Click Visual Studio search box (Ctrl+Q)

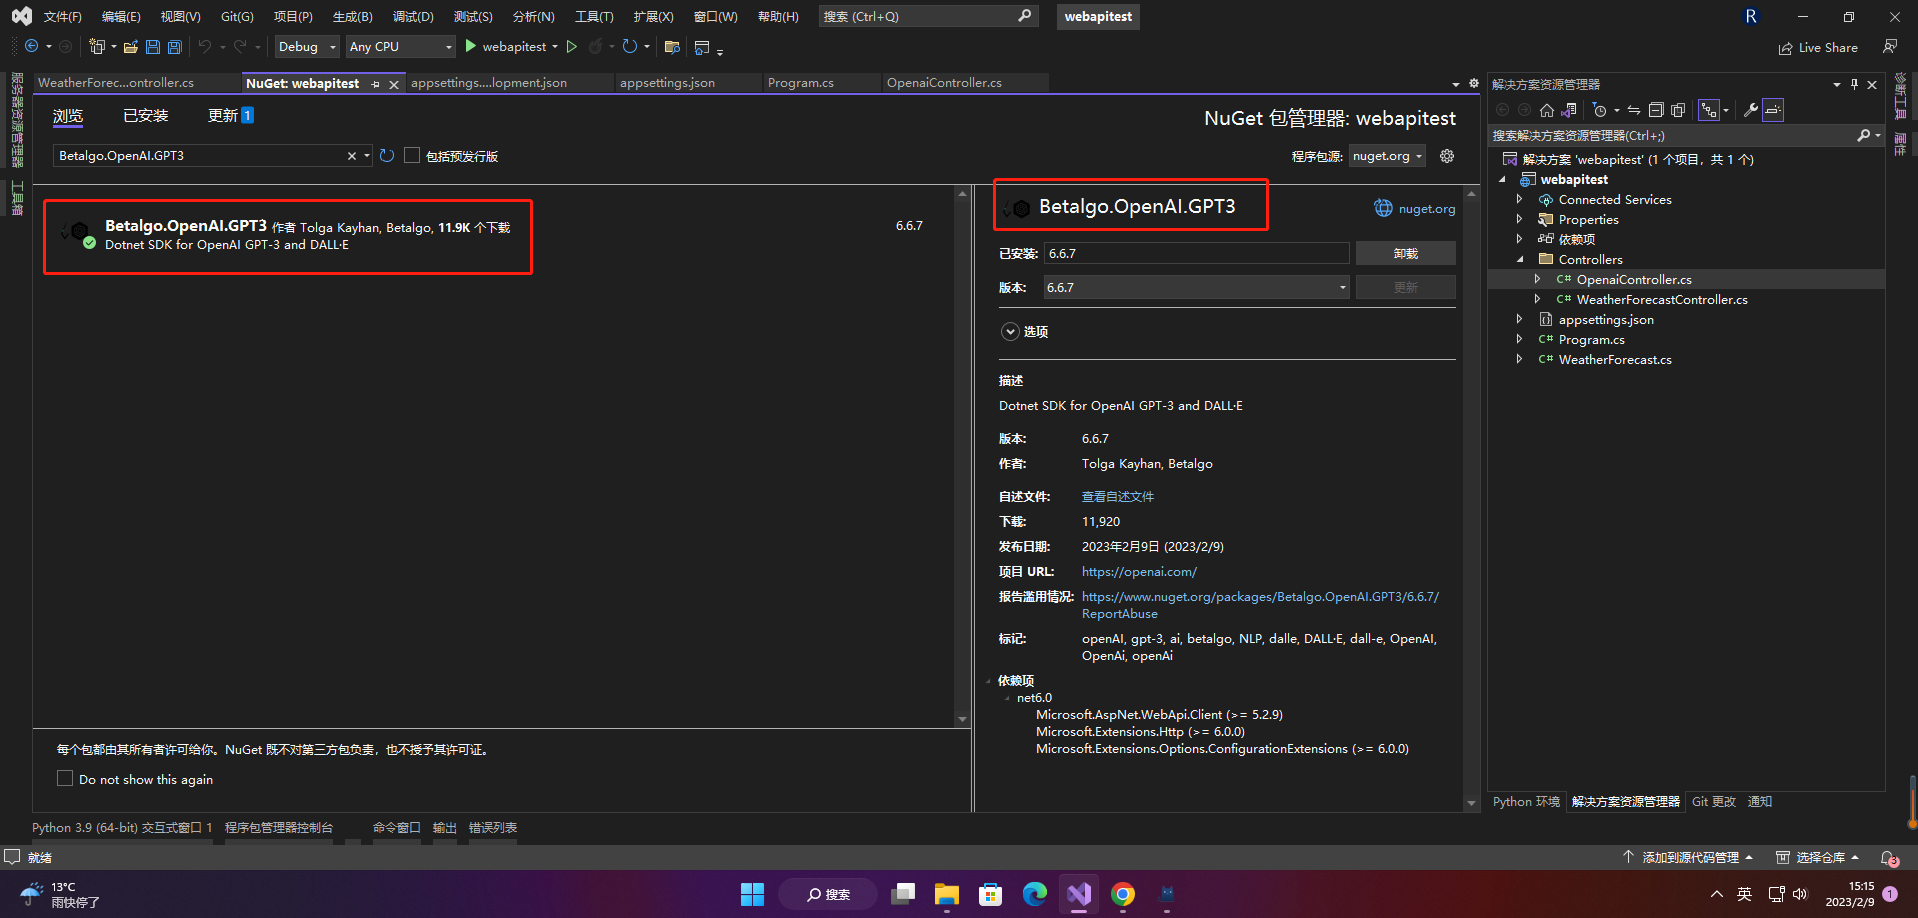tap(928, 17)
